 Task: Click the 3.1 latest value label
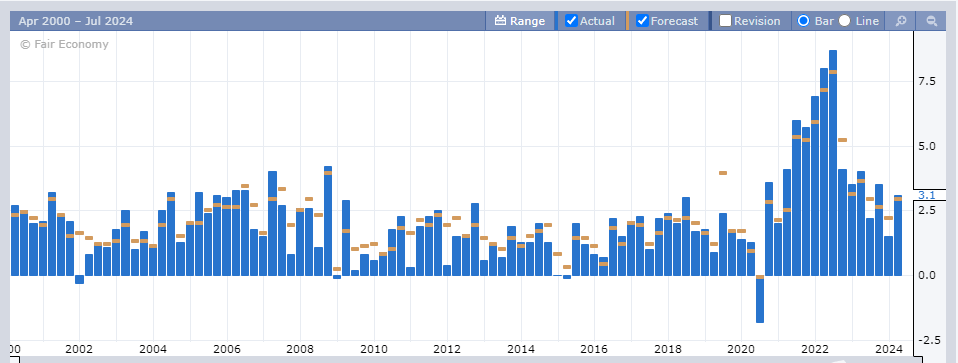click(926, 195)
